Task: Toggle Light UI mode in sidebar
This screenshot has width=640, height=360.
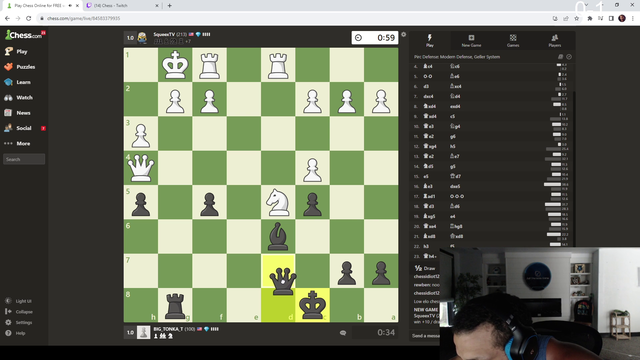Action: [18, 301]
